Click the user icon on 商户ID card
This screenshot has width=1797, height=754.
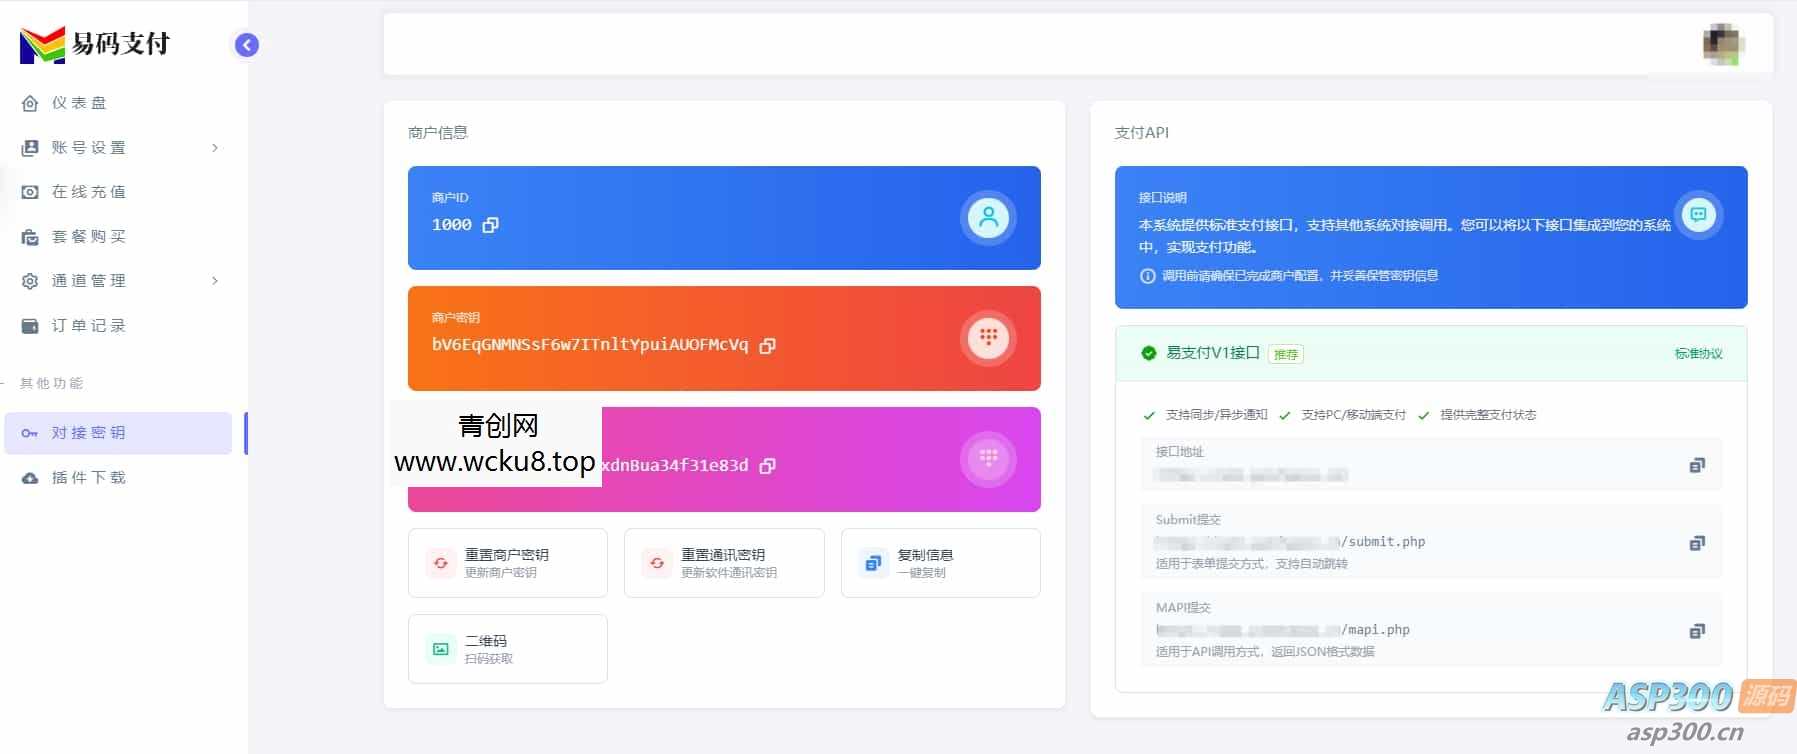click(988, 217)
